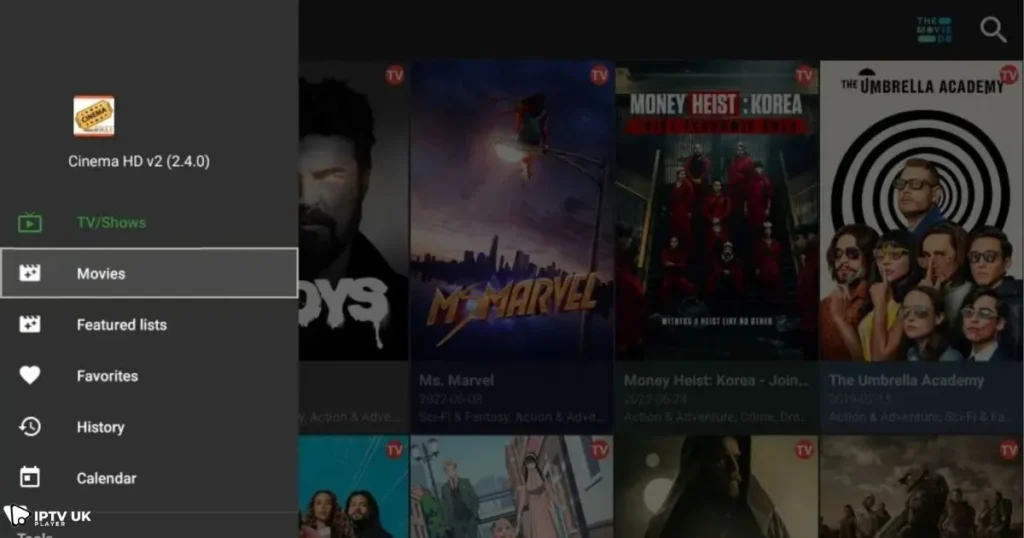Open the Favorites menu item
The height and width of the screenshot is (538, 1024).
[x=149, y=375]
